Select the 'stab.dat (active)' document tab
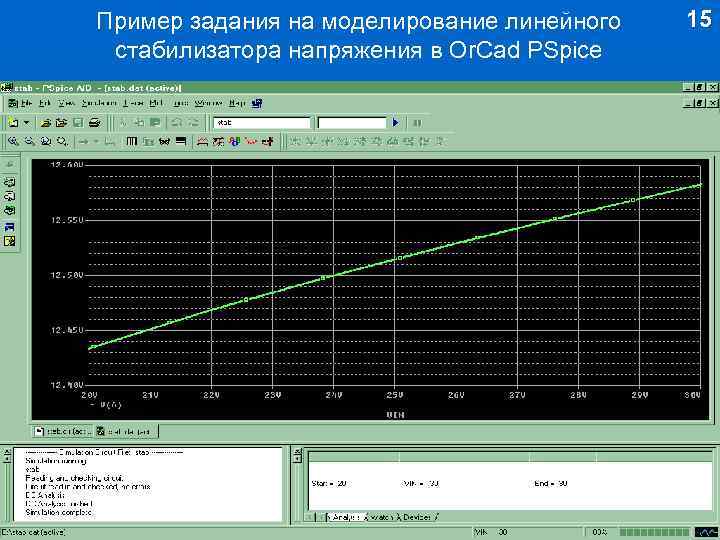This screenshot has height=540, width=720. [62, 431]
